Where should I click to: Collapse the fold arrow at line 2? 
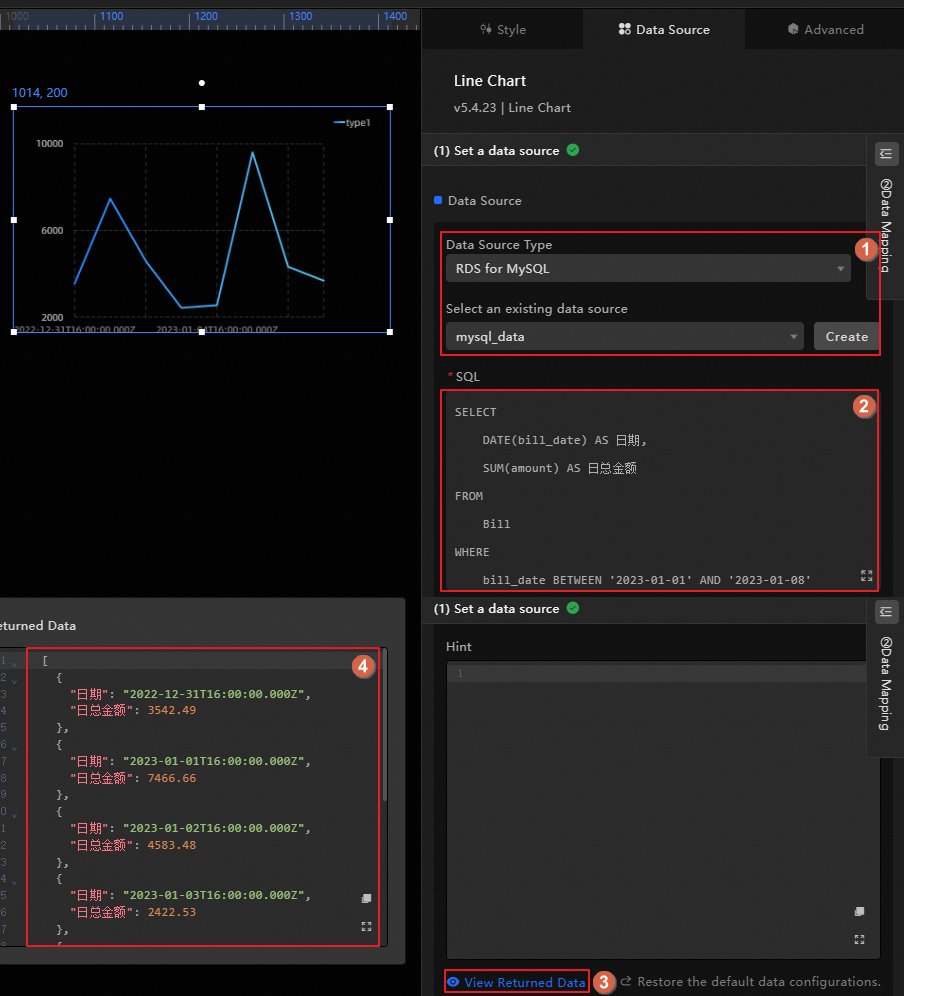pyautogui.click(x=14, y=680)
